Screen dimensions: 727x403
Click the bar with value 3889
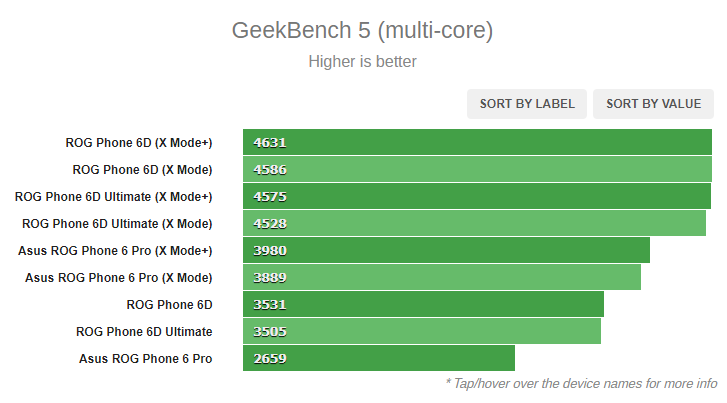441,278
